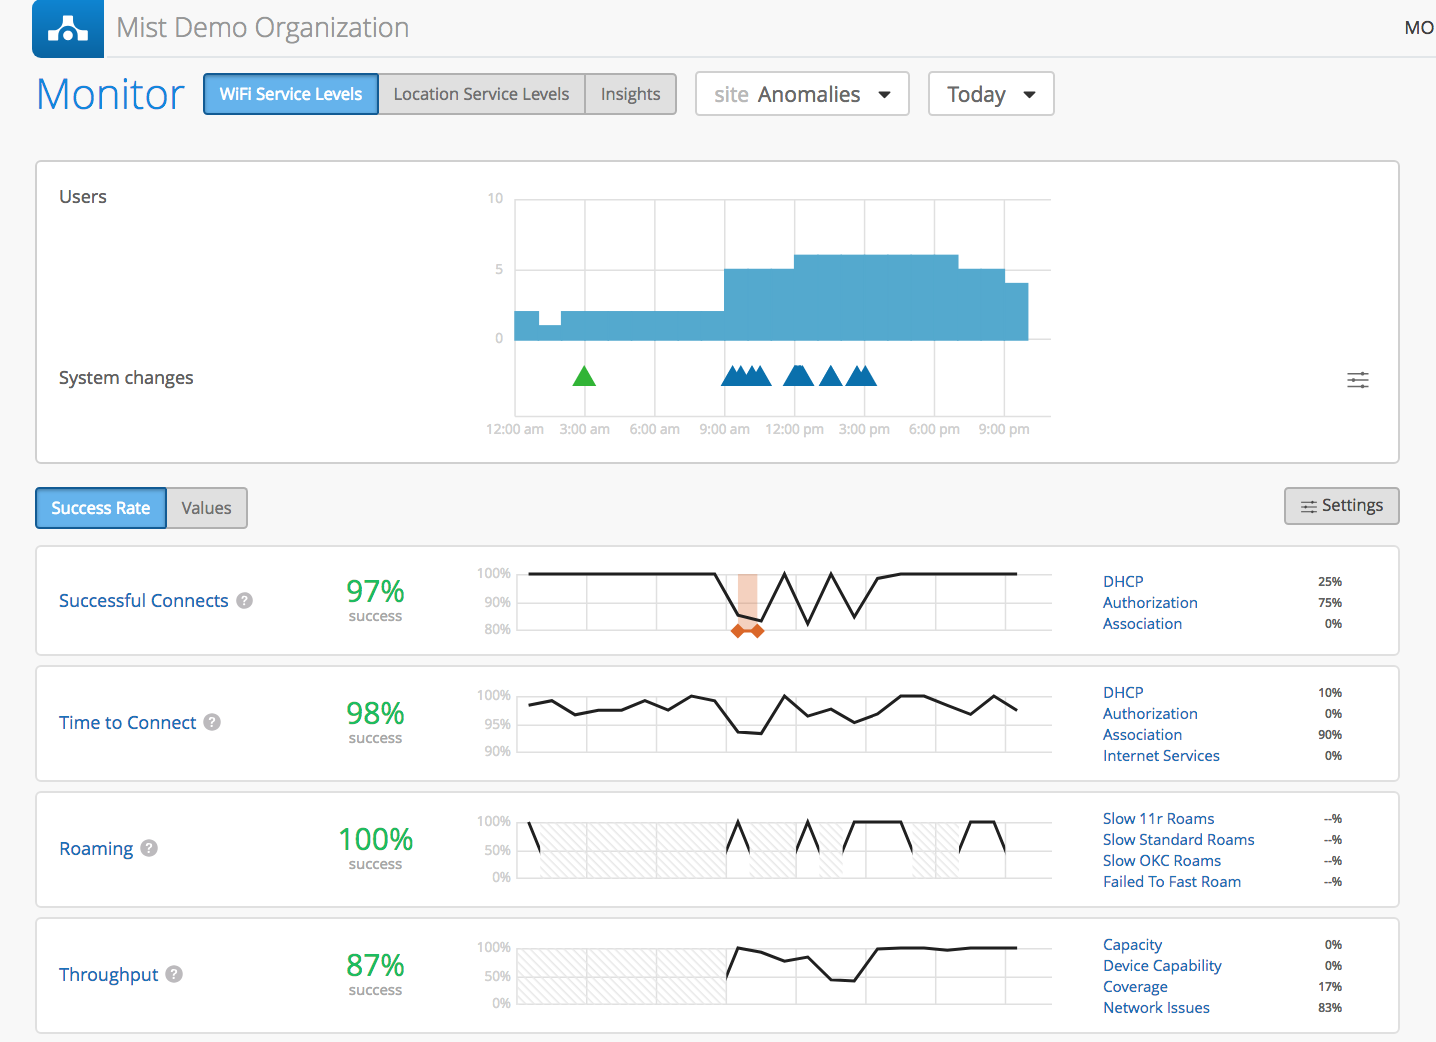The width and height of the screenshot is (1436, 1042).
Task: Switch to WiFi Service Levels tab
Action: [x=291, y=94]
